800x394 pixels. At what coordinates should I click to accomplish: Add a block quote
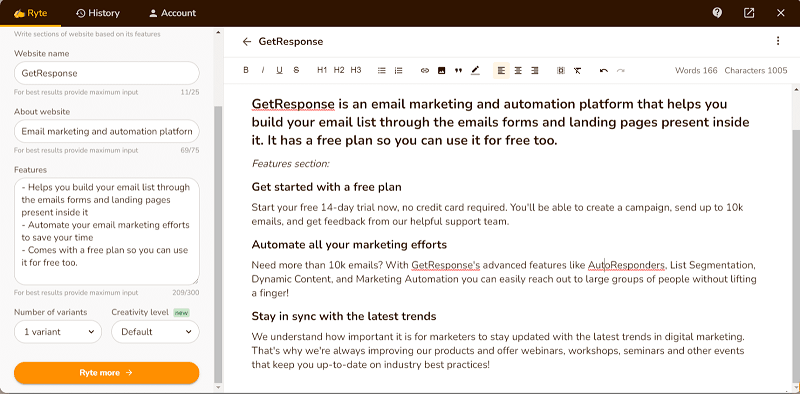coord(458,70)
